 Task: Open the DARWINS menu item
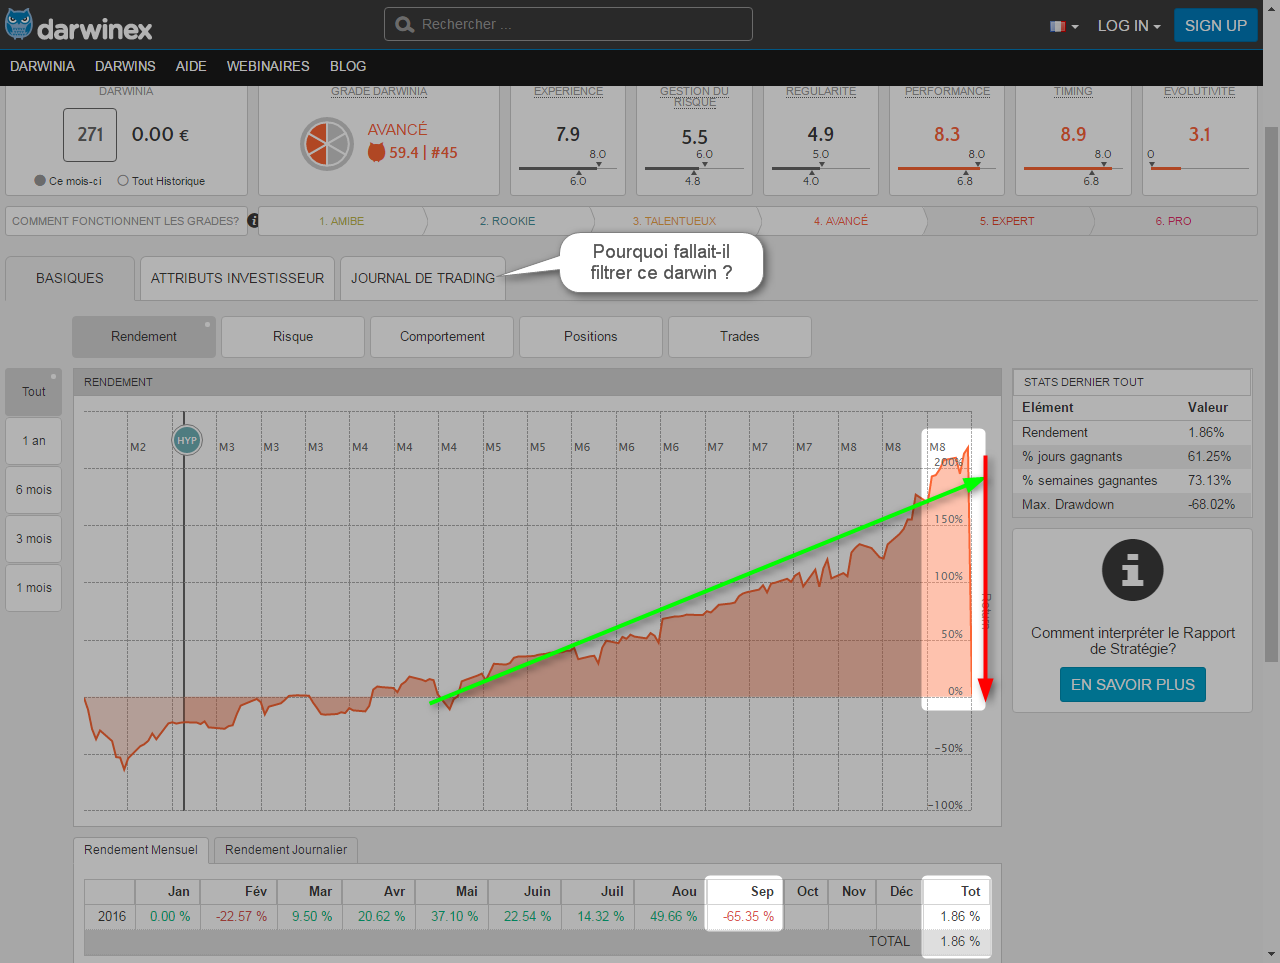pos(125,66)
